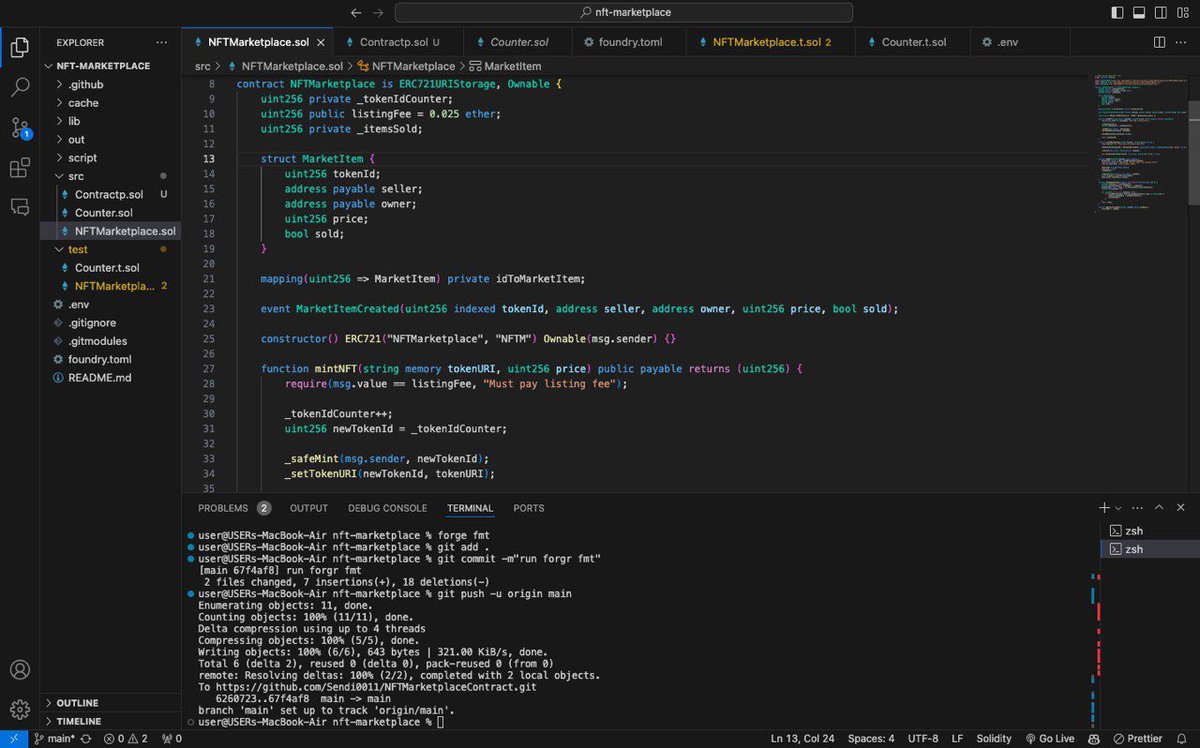Click the forwarded ports indicator in status bar
Screen dimensions: 1200x748
click(171, 738)
